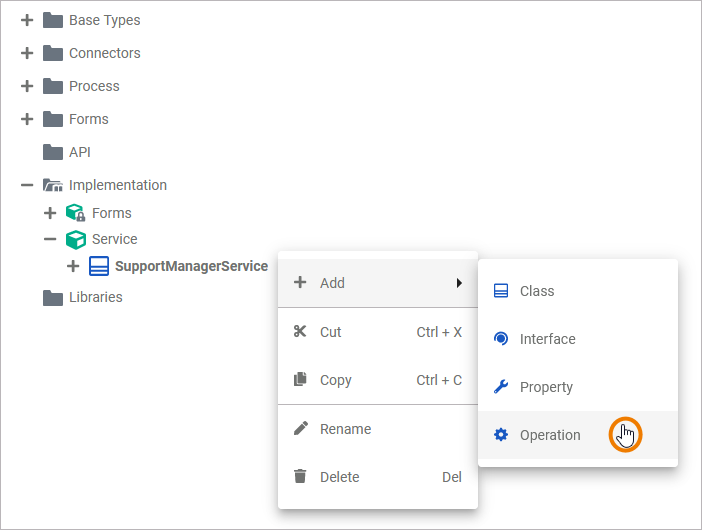702x530 pixels.
Task: Collapse the Implementation folder
Action: [x=27, y=185]
